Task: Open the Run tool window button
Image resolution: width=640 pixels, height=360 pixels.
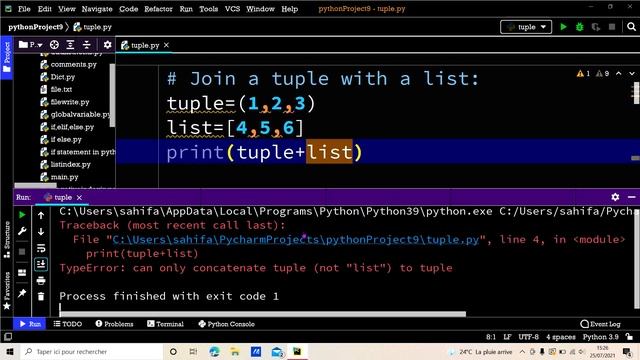Action: point(30,324)
